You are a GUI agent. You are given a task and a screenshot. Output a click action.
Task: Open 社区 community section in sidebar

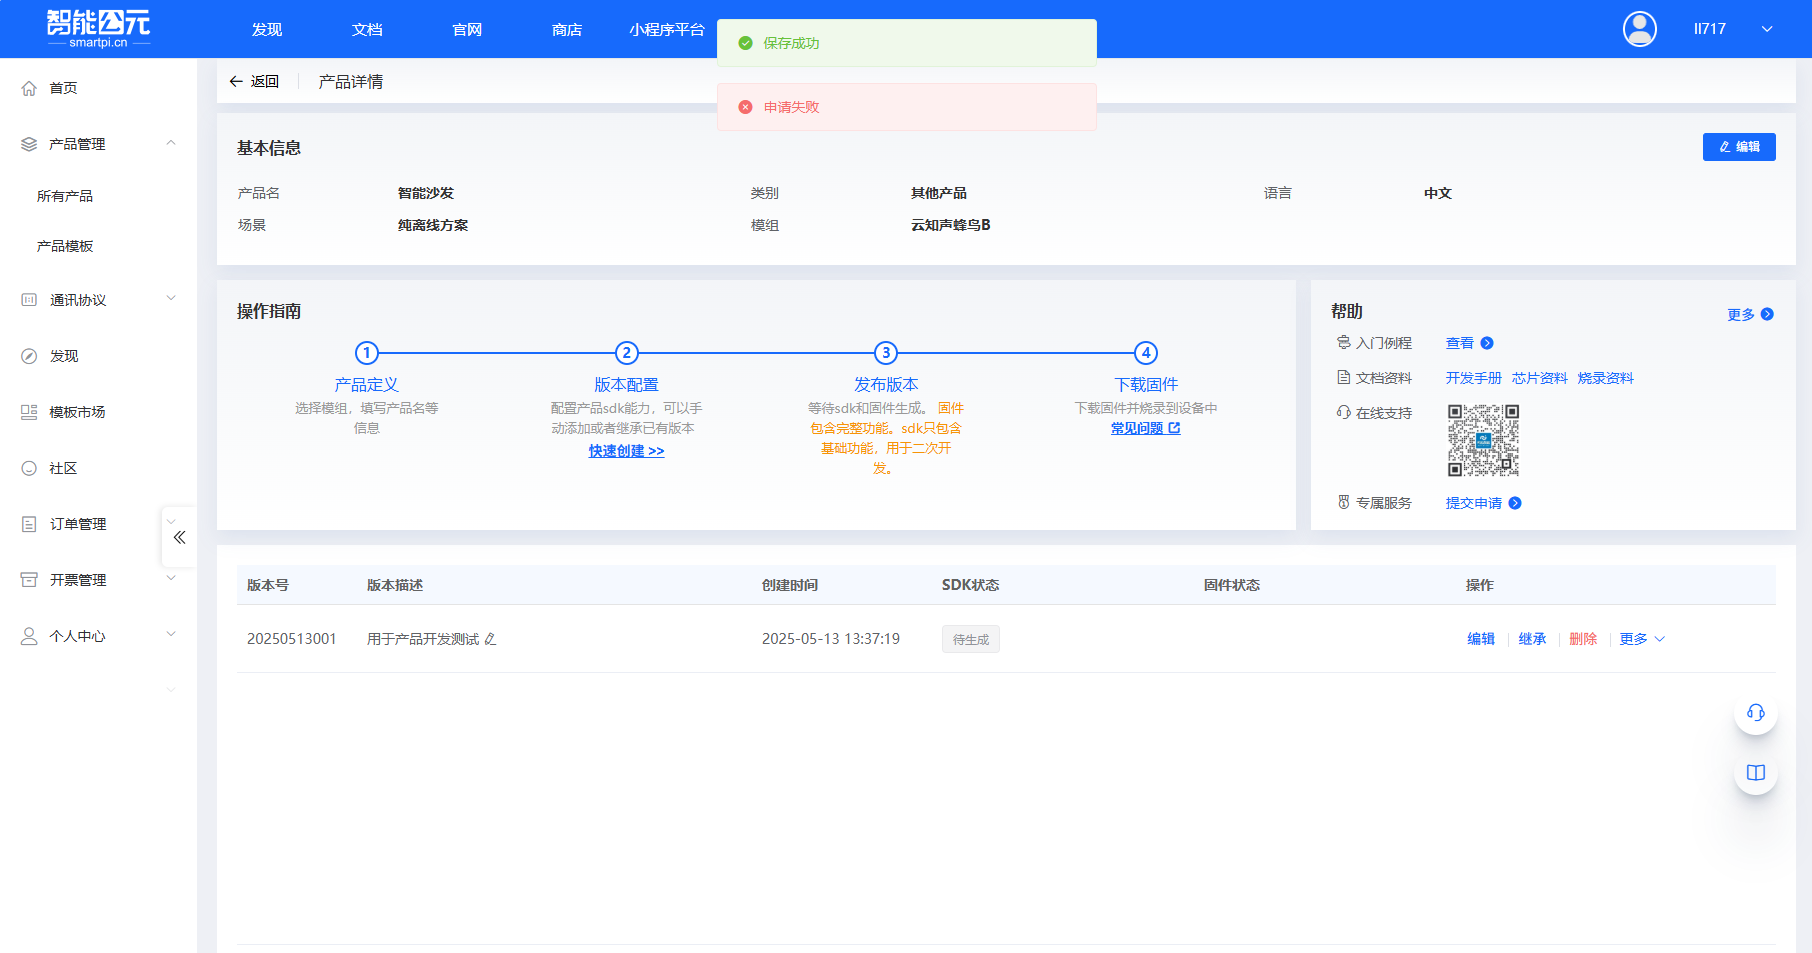pos(64,467)
